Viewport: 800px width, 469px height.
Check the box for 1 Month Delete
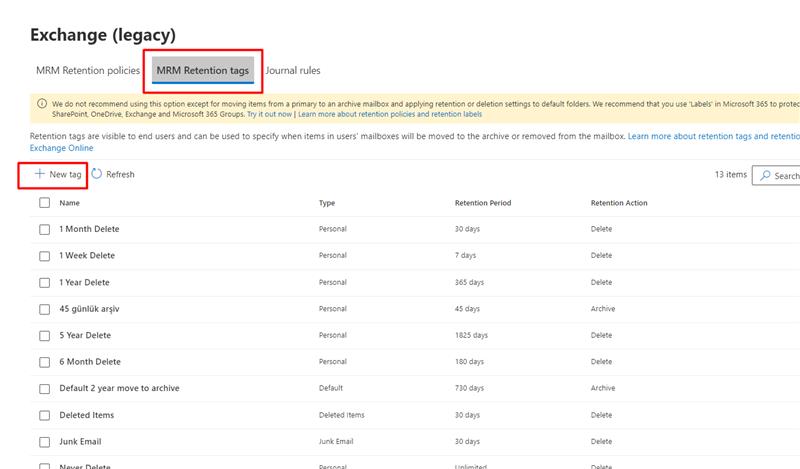44,229
